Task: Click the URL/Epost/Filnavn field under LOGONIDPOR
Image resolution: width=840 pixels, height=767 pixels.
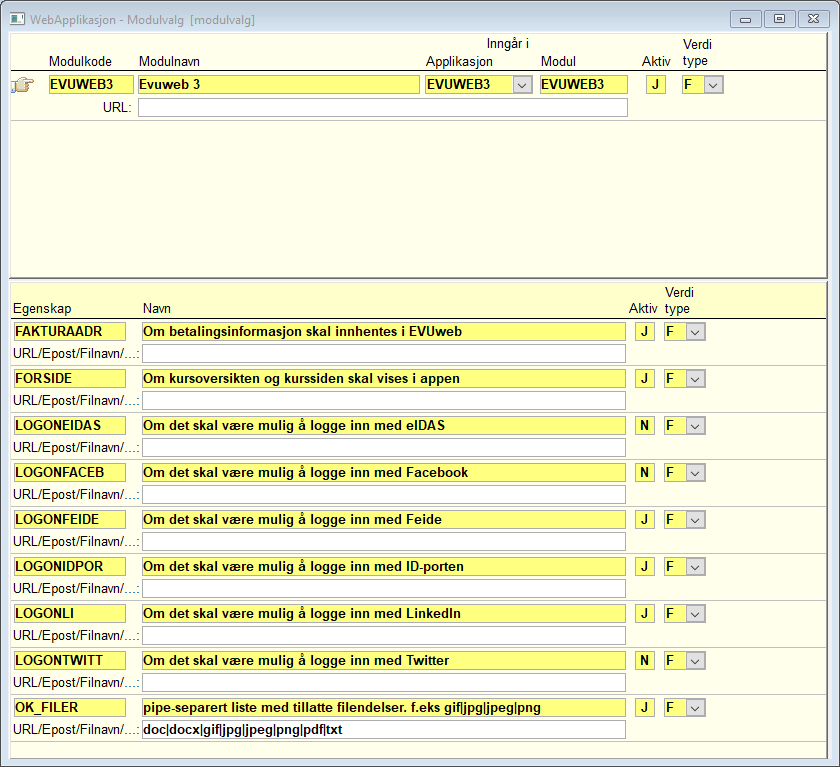Action: point(384,589)
